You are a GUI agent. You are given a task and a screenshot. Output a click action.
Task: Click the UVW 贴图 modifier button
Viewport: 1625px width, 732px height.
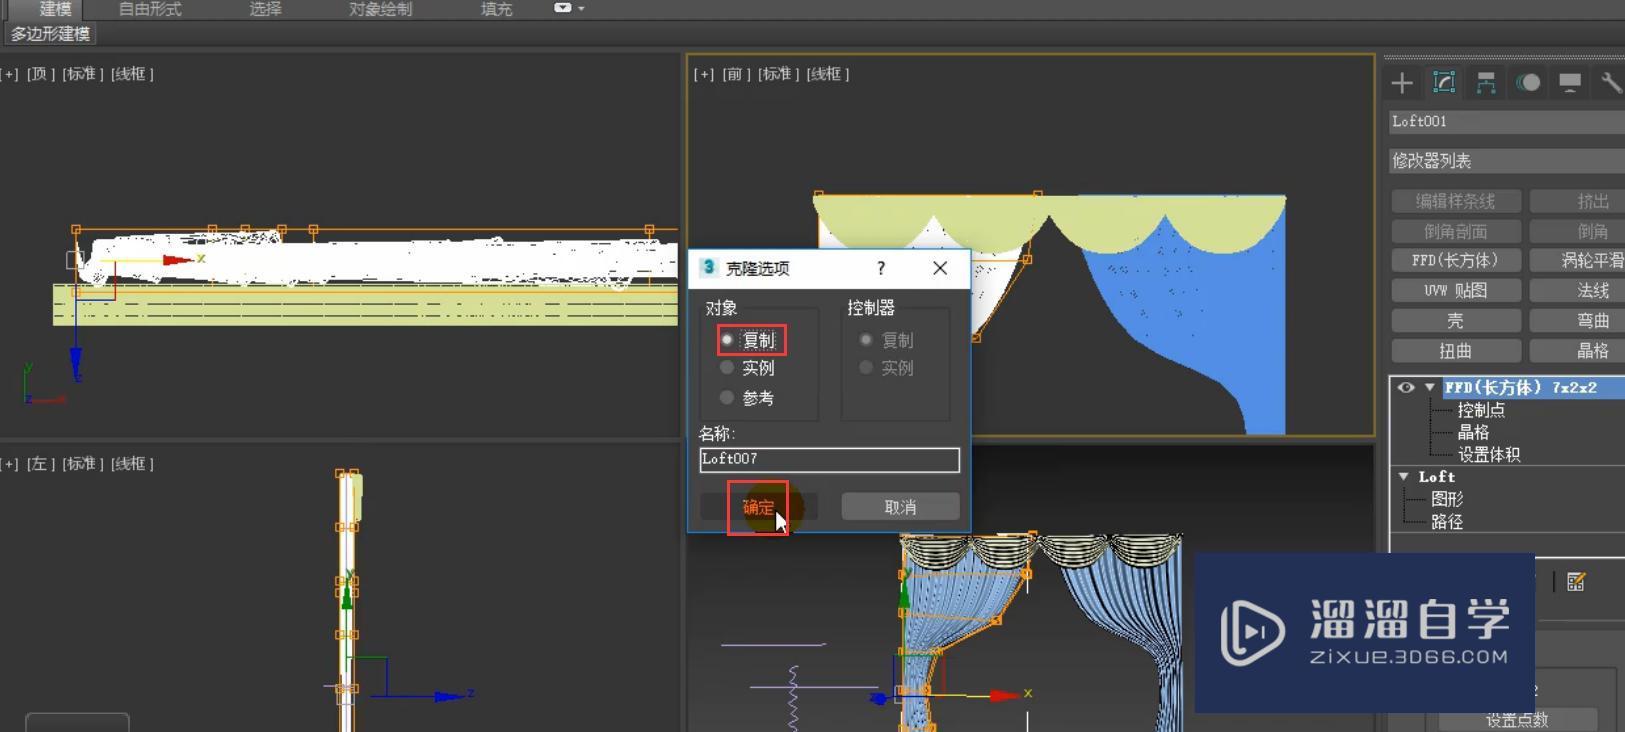(x=1455, y=290)
